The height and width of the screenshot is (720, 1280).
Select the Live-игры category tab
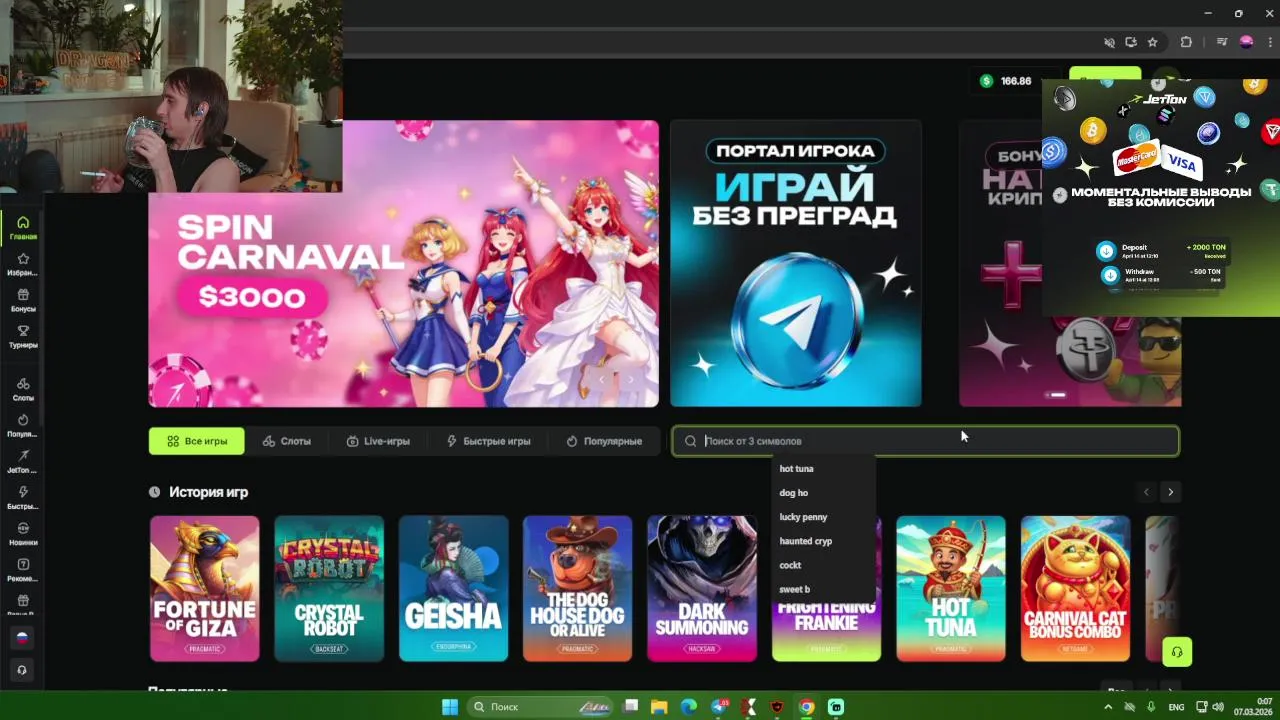click(x=378, y=441)
